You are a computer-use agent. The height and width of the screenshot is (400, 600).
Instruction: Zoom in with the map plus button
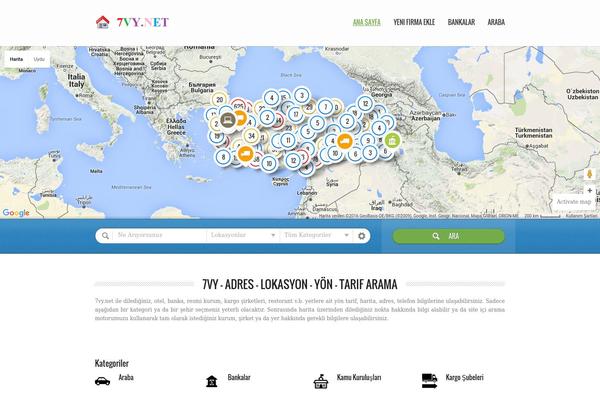point(590,190)
